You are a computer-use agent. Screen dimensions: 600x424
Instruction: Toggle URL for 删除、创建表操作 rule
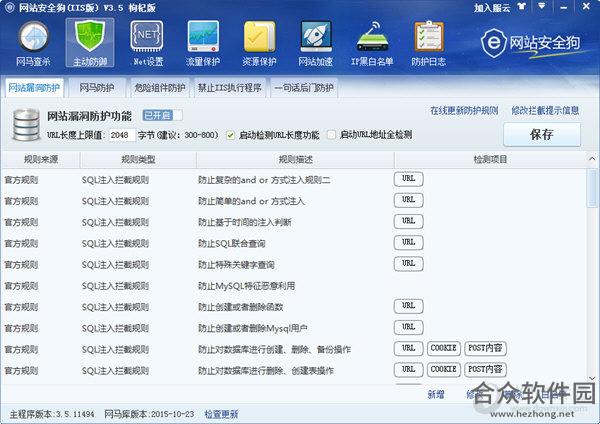coord(409,370)
